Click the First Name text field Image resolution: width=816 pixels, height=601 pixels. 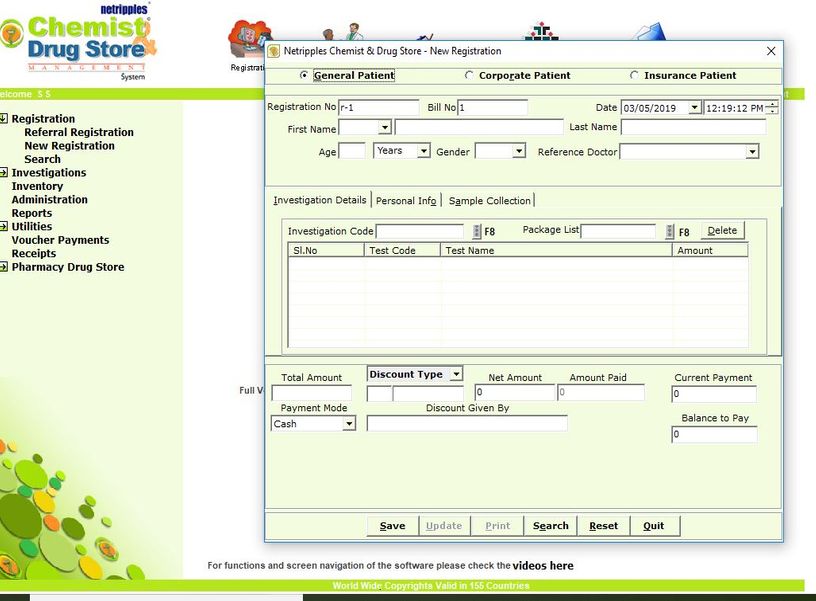(x=479, y=127)
